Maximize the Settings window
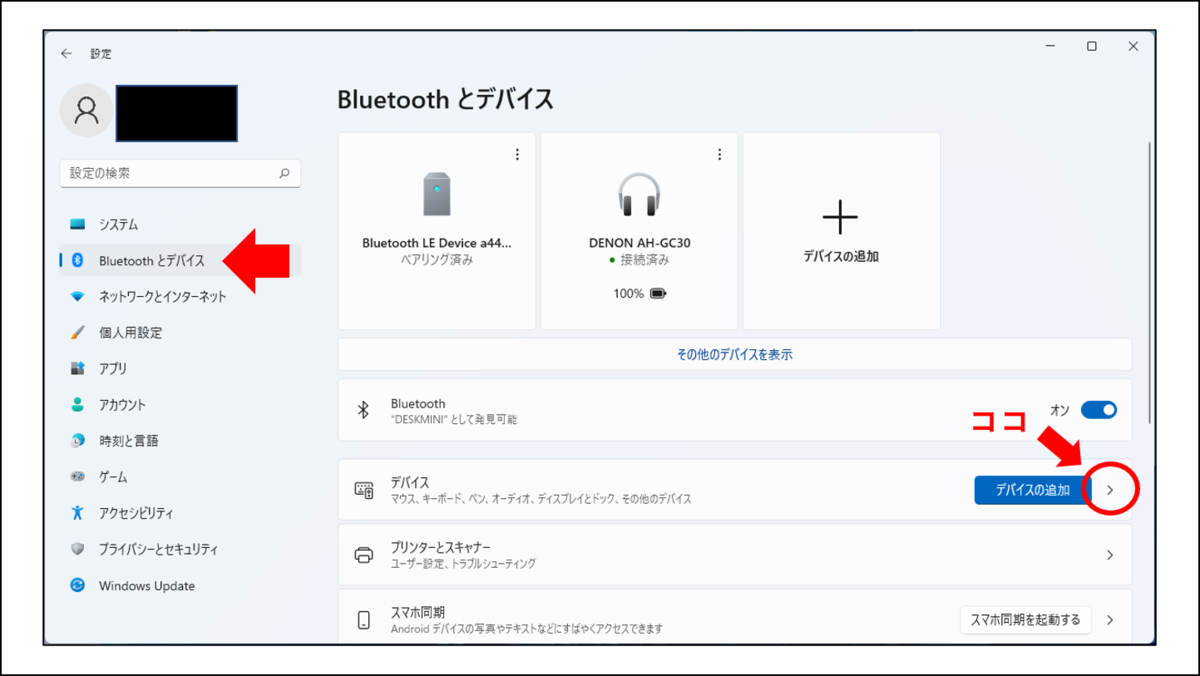1200x676 pixels. pos(1091,46)
